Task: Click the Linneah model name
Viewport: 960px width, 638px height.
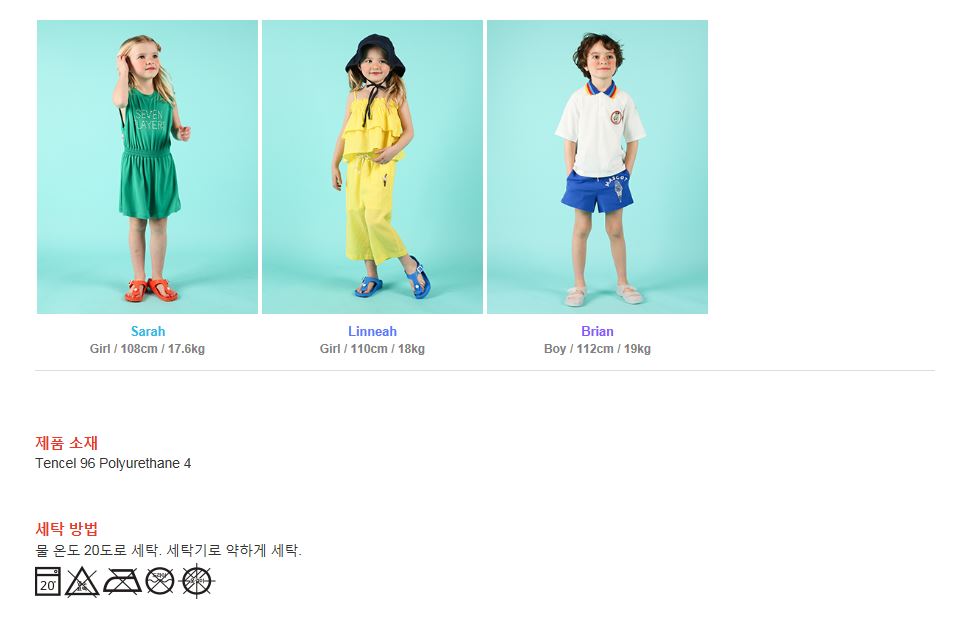Action: [372, 331]
